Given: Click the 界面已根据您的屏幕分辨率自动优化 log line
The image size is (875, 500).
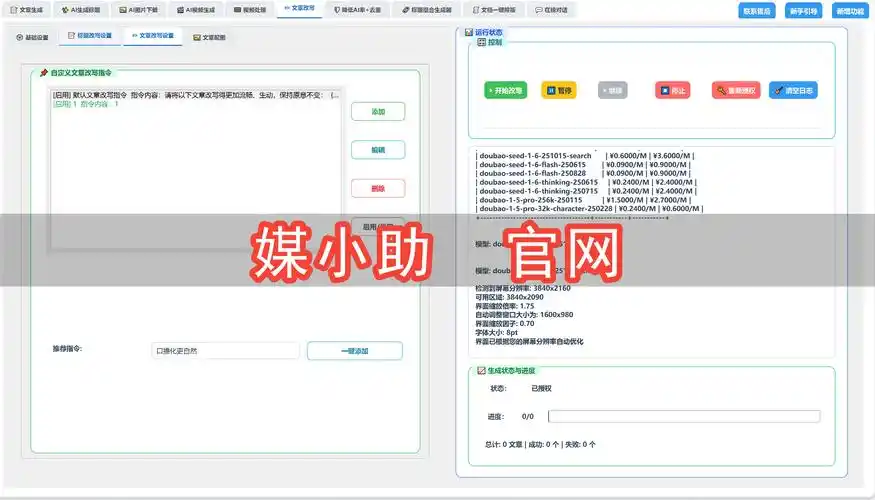Looking at the screenshot, I should click(529, 342).
